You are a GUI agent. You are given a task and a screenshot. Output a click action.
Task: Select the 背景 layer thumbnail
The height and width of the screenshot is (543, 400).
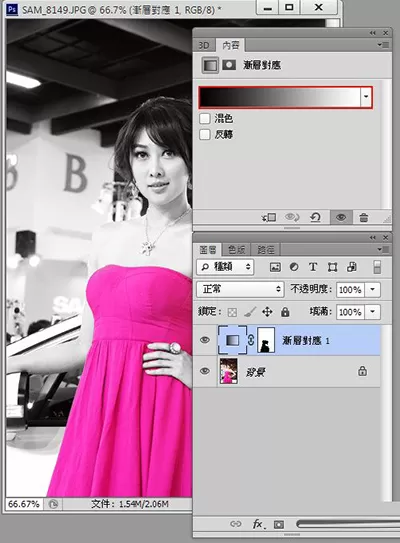pos(229,371)
